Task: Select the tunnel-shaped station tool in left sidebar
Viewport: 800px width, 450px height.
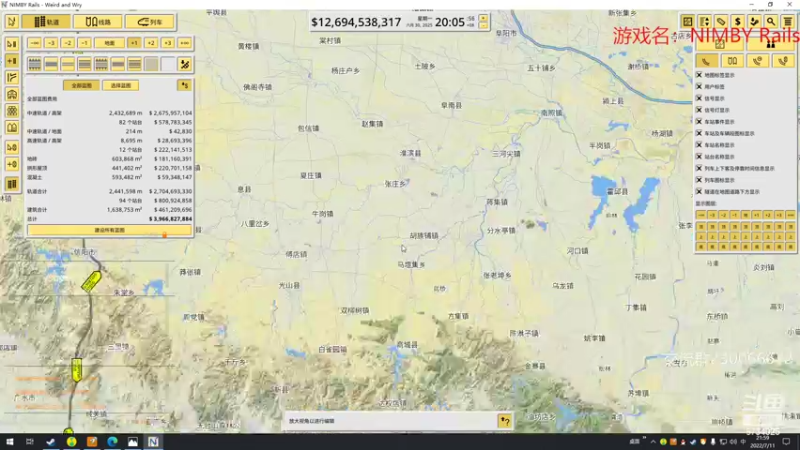Action: 12,94
